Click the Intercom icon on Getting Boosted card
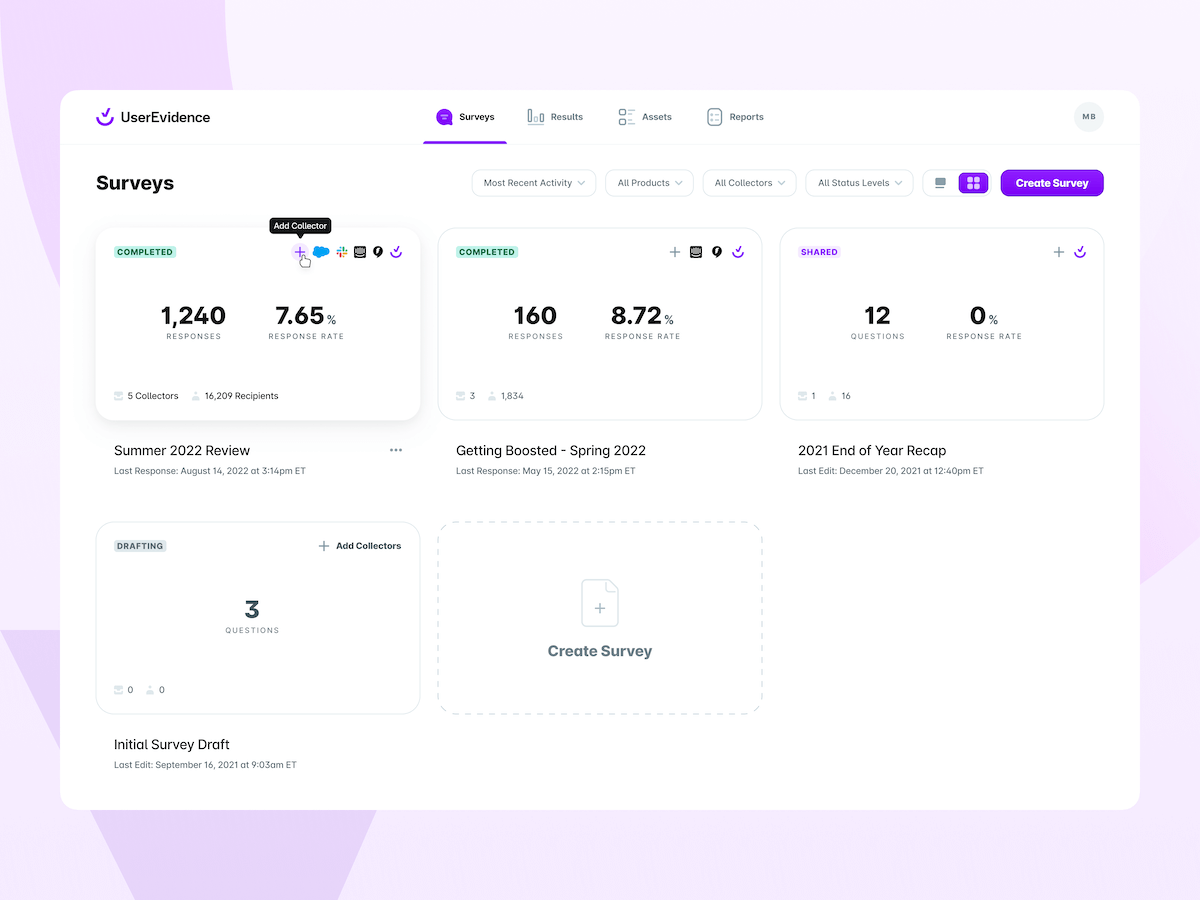The width and height of the screenshot is (1200, 900). 696,252
